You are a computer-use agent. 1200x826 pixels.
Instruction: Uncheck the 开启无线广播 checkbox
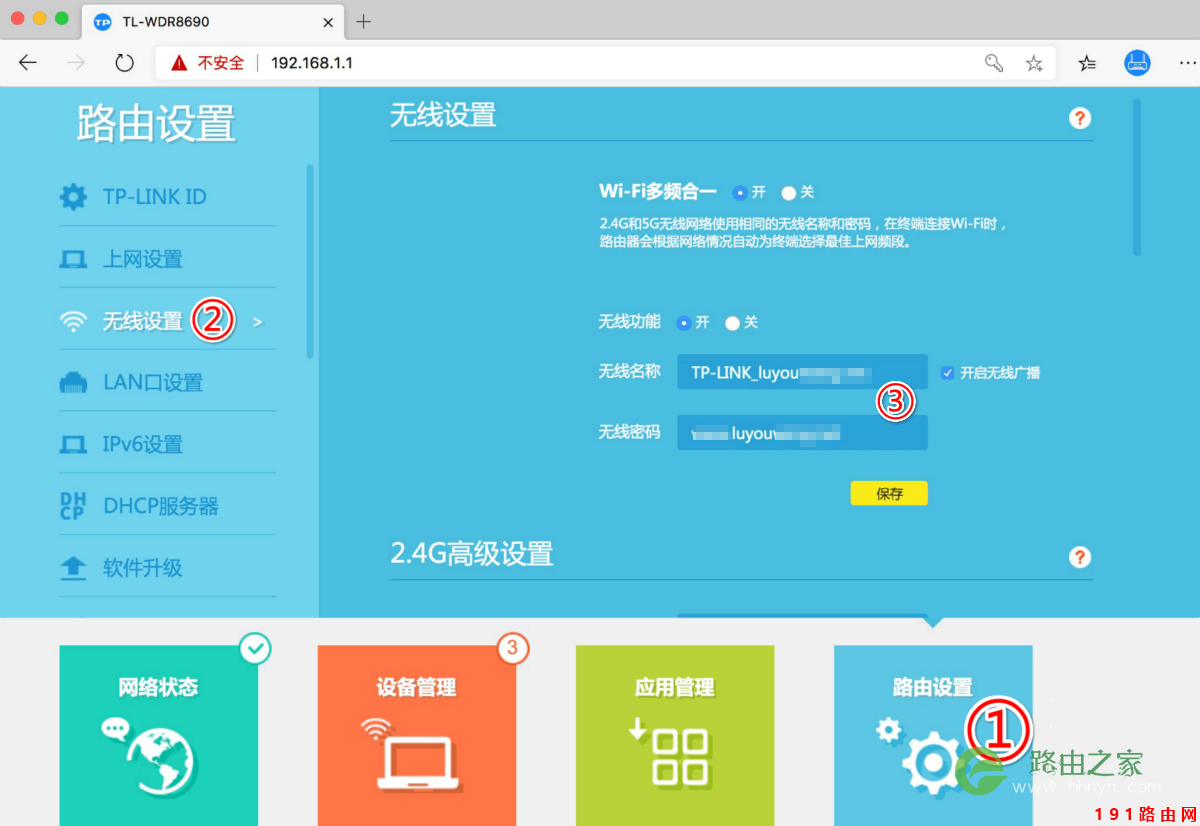[x=946, y=372]
